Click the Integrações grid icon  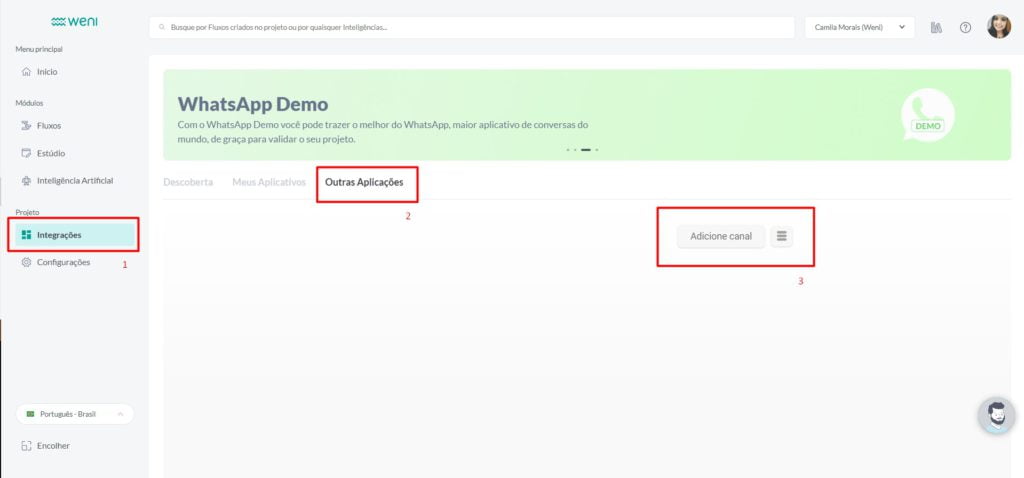[26, 235]
